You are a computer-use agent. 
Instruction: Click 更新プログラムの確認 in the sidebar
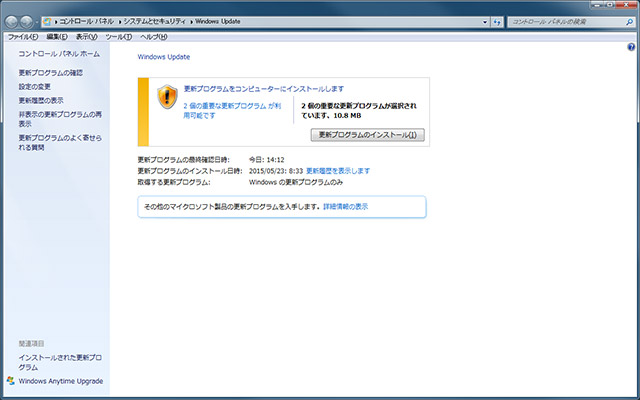50,73
